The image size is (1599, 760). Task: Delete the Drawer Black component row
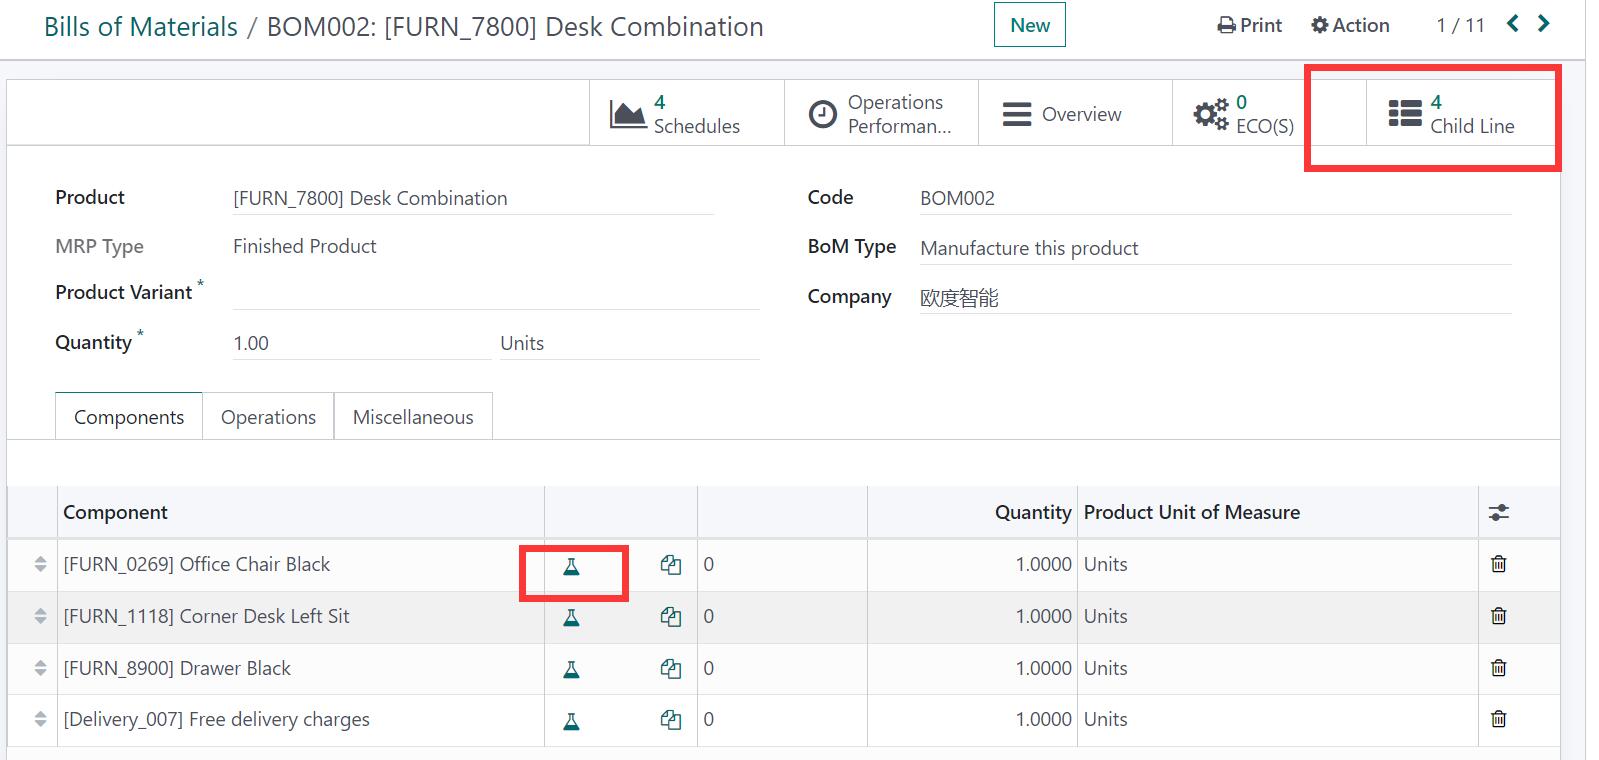point(1498,668)
